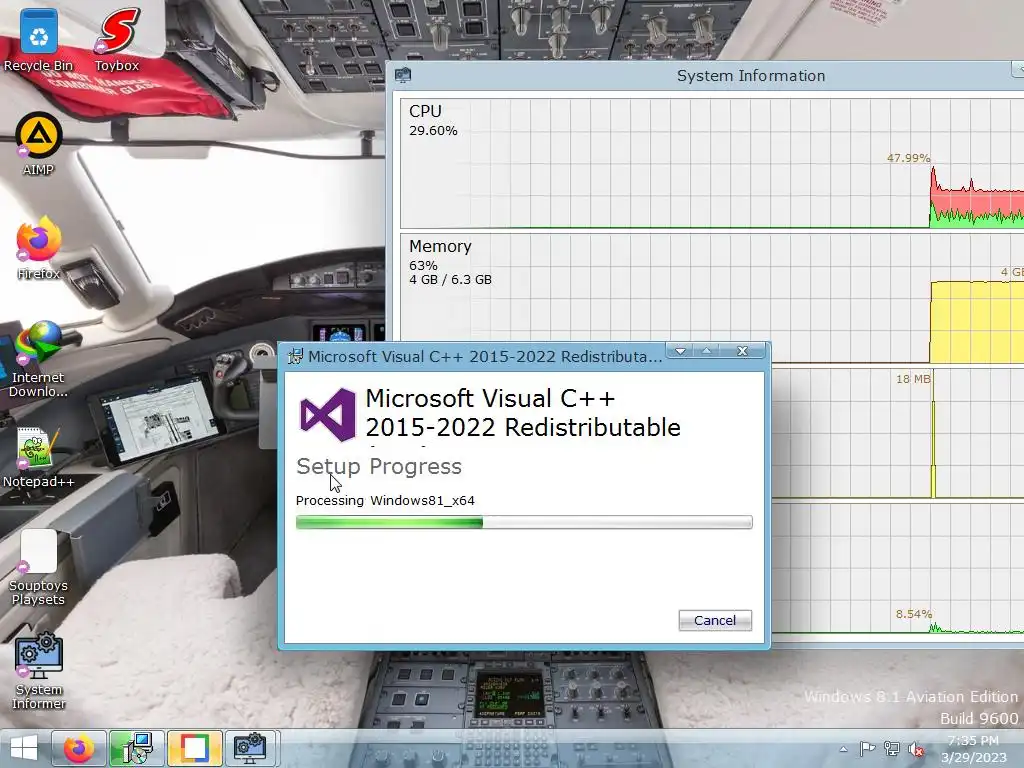Activate System Informer taskbar button
This screenshot has width=1024, height=768.
[251, 748]
